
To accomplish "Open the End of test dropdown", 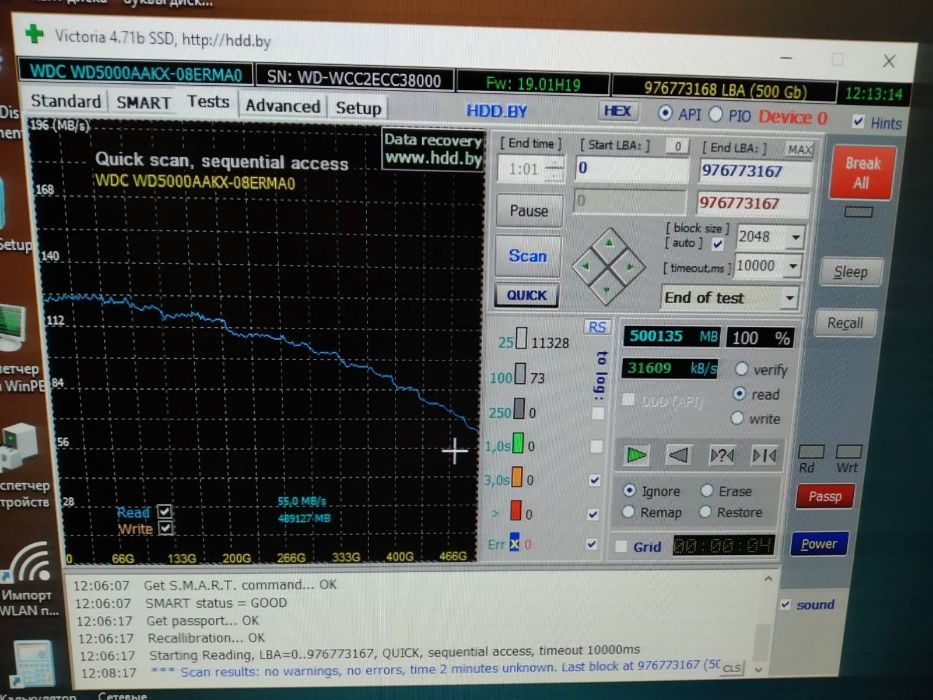I will pos(790,298).
